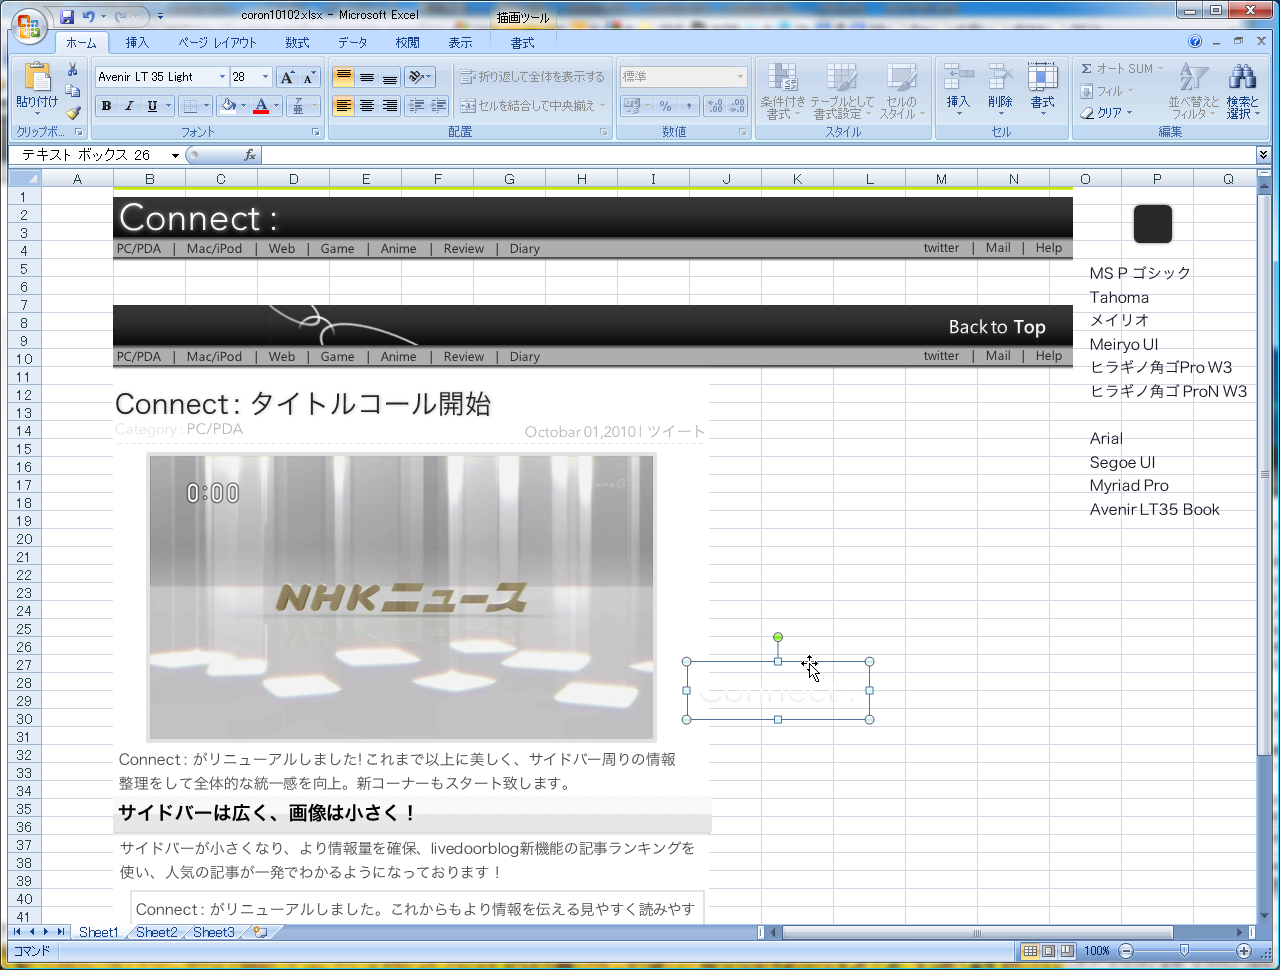The image size is (1280, 970).
Task: Toggle align text left
Action: pyautogui.click(x=343, y=106)
